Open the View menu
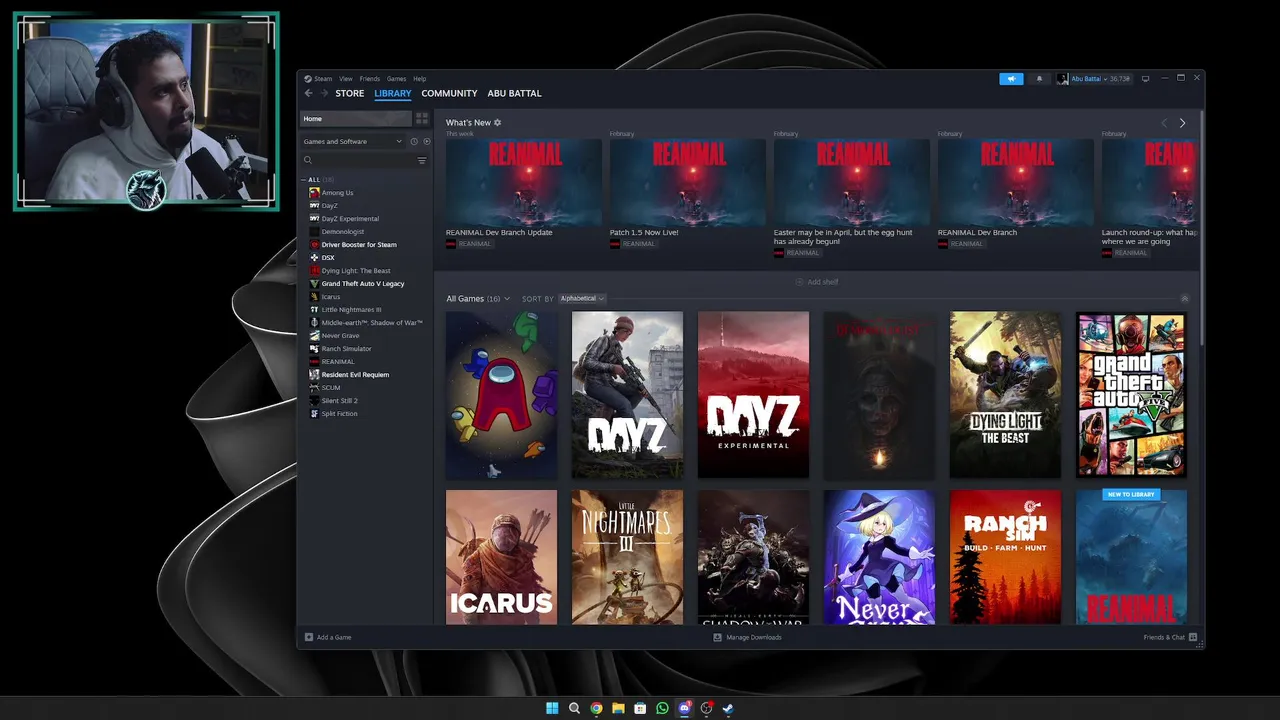Screen dimensions: 1280x720 click(345, 79)
